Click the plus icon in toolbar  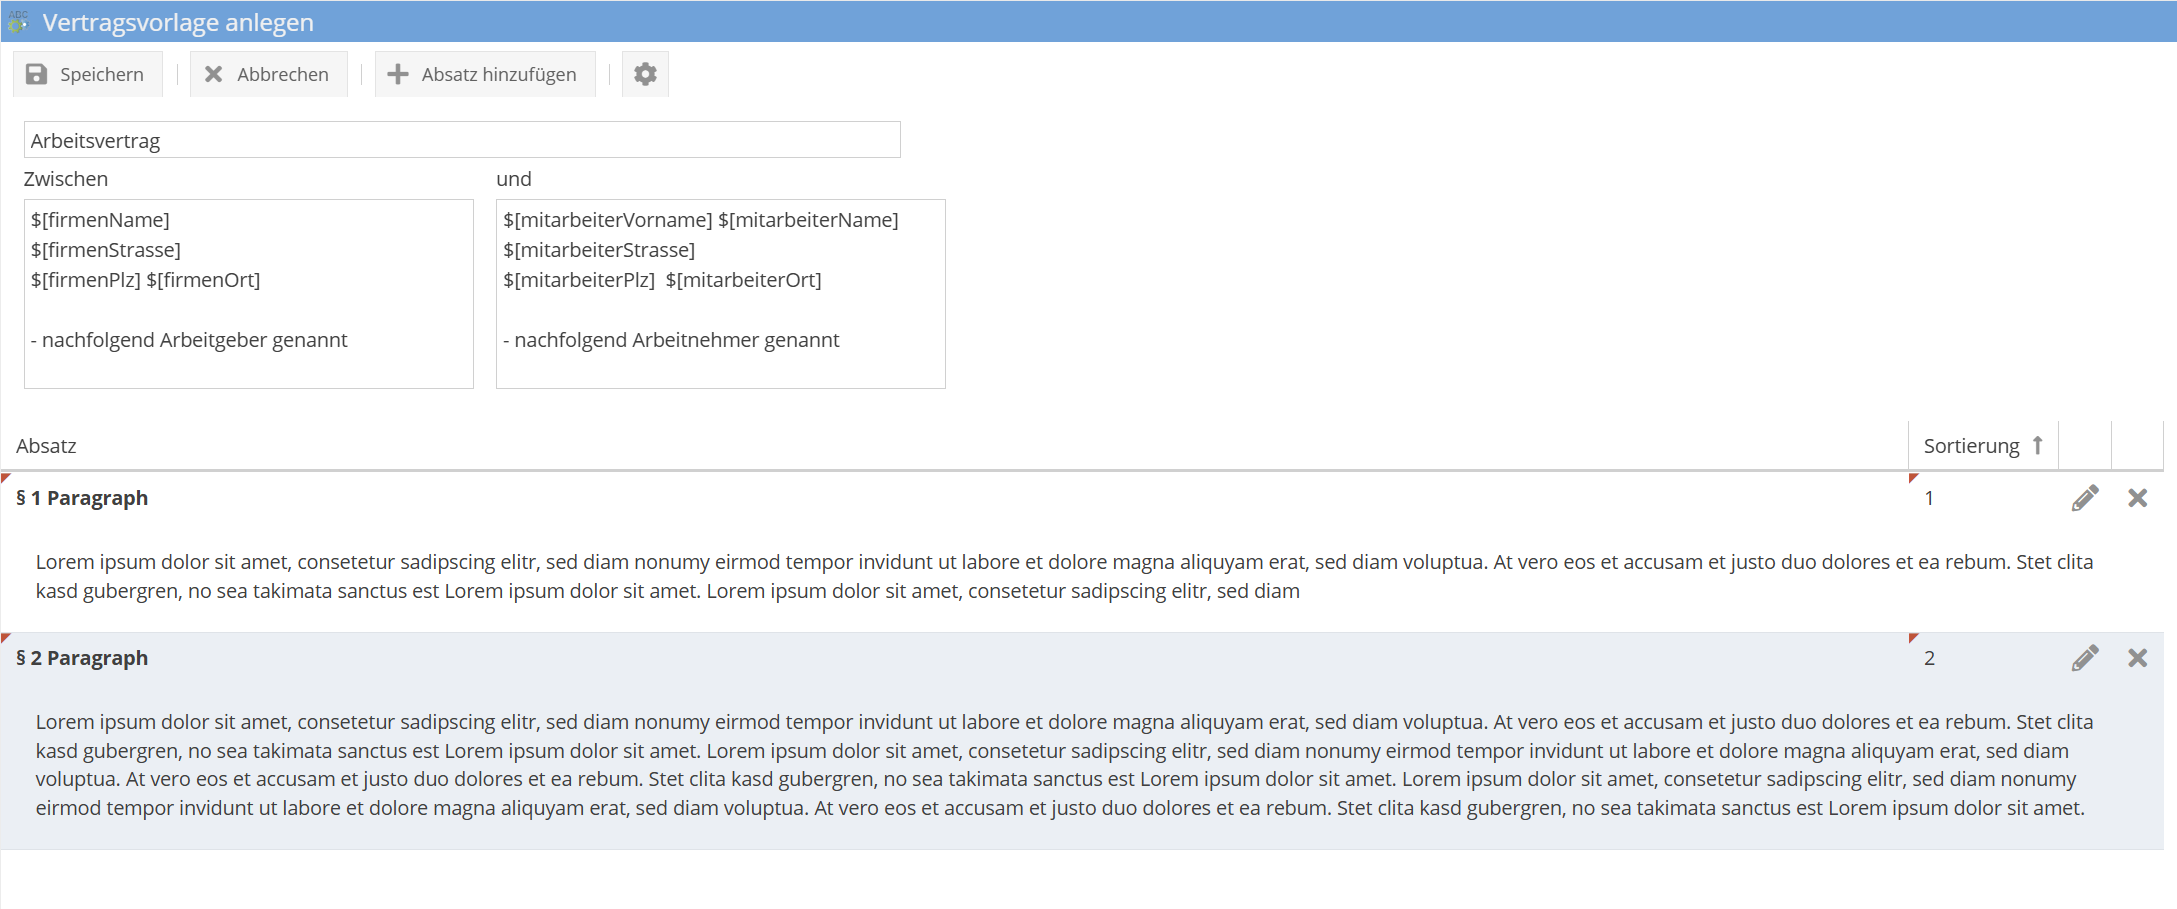coord(398,74)
